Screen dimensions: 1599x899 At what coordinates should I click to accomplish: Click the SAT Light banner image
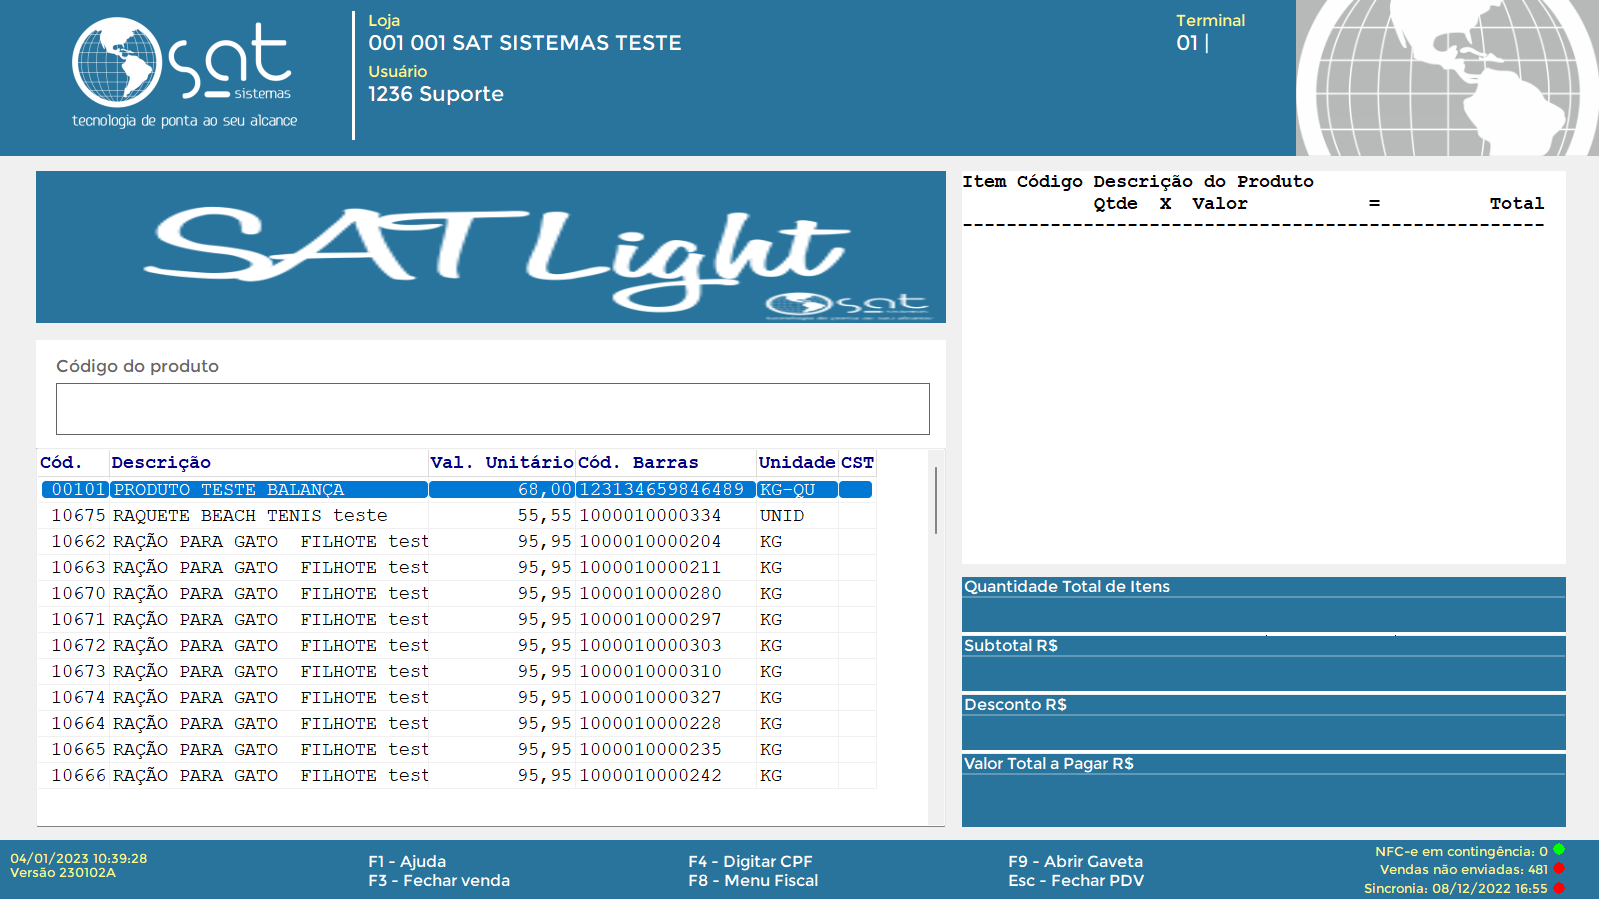[490, 247]
